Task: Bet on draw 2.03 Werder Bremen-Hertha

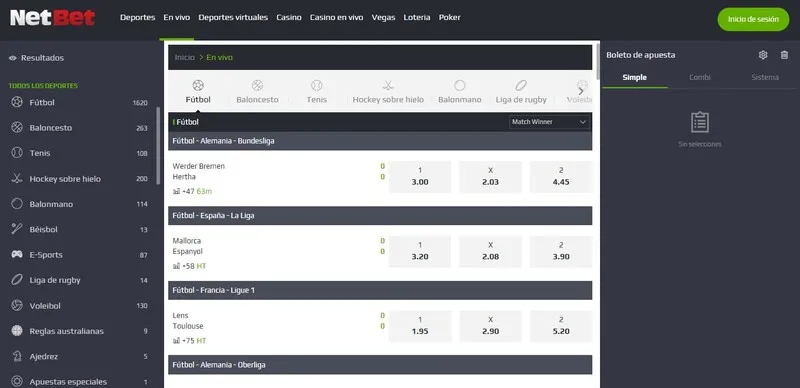Action: (x=490, y=177)
